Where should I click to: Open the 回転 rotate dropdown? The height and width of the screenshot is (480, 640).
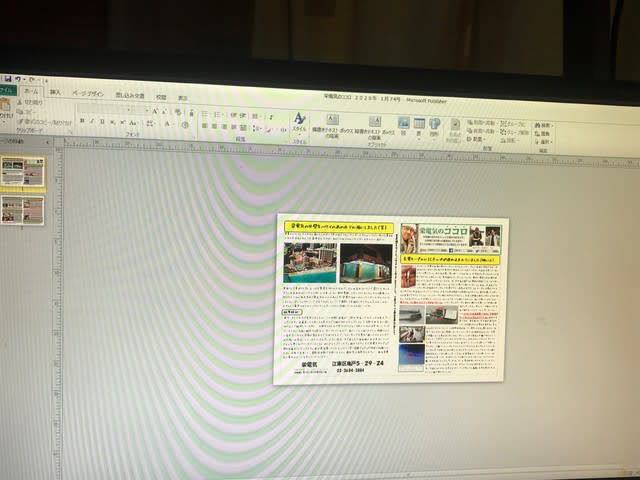(510, 141)
